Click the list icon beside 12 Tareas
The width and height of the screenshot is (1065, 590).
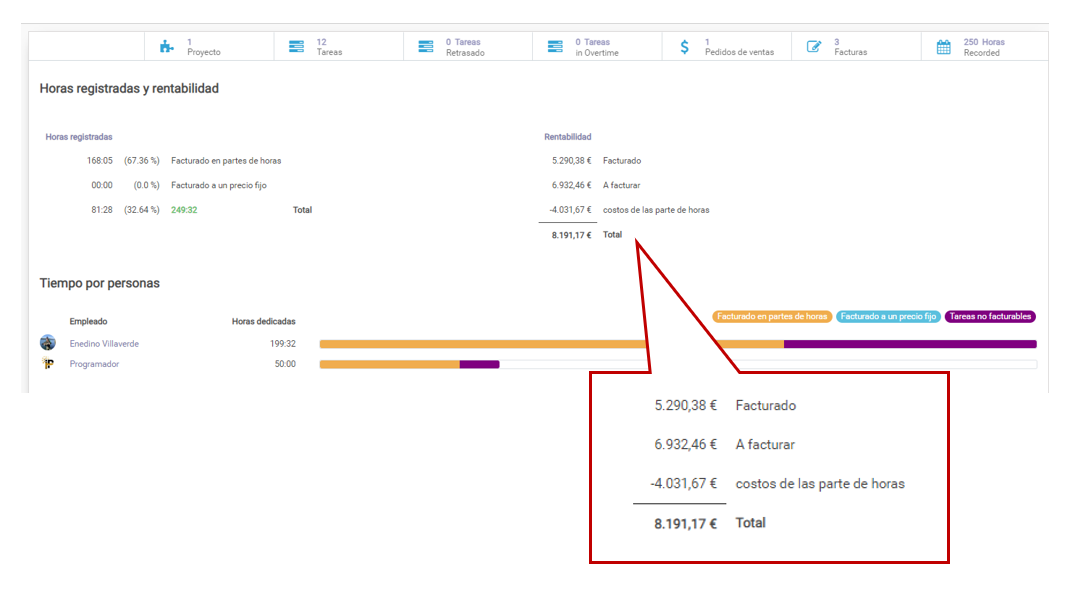pos(296,47)
